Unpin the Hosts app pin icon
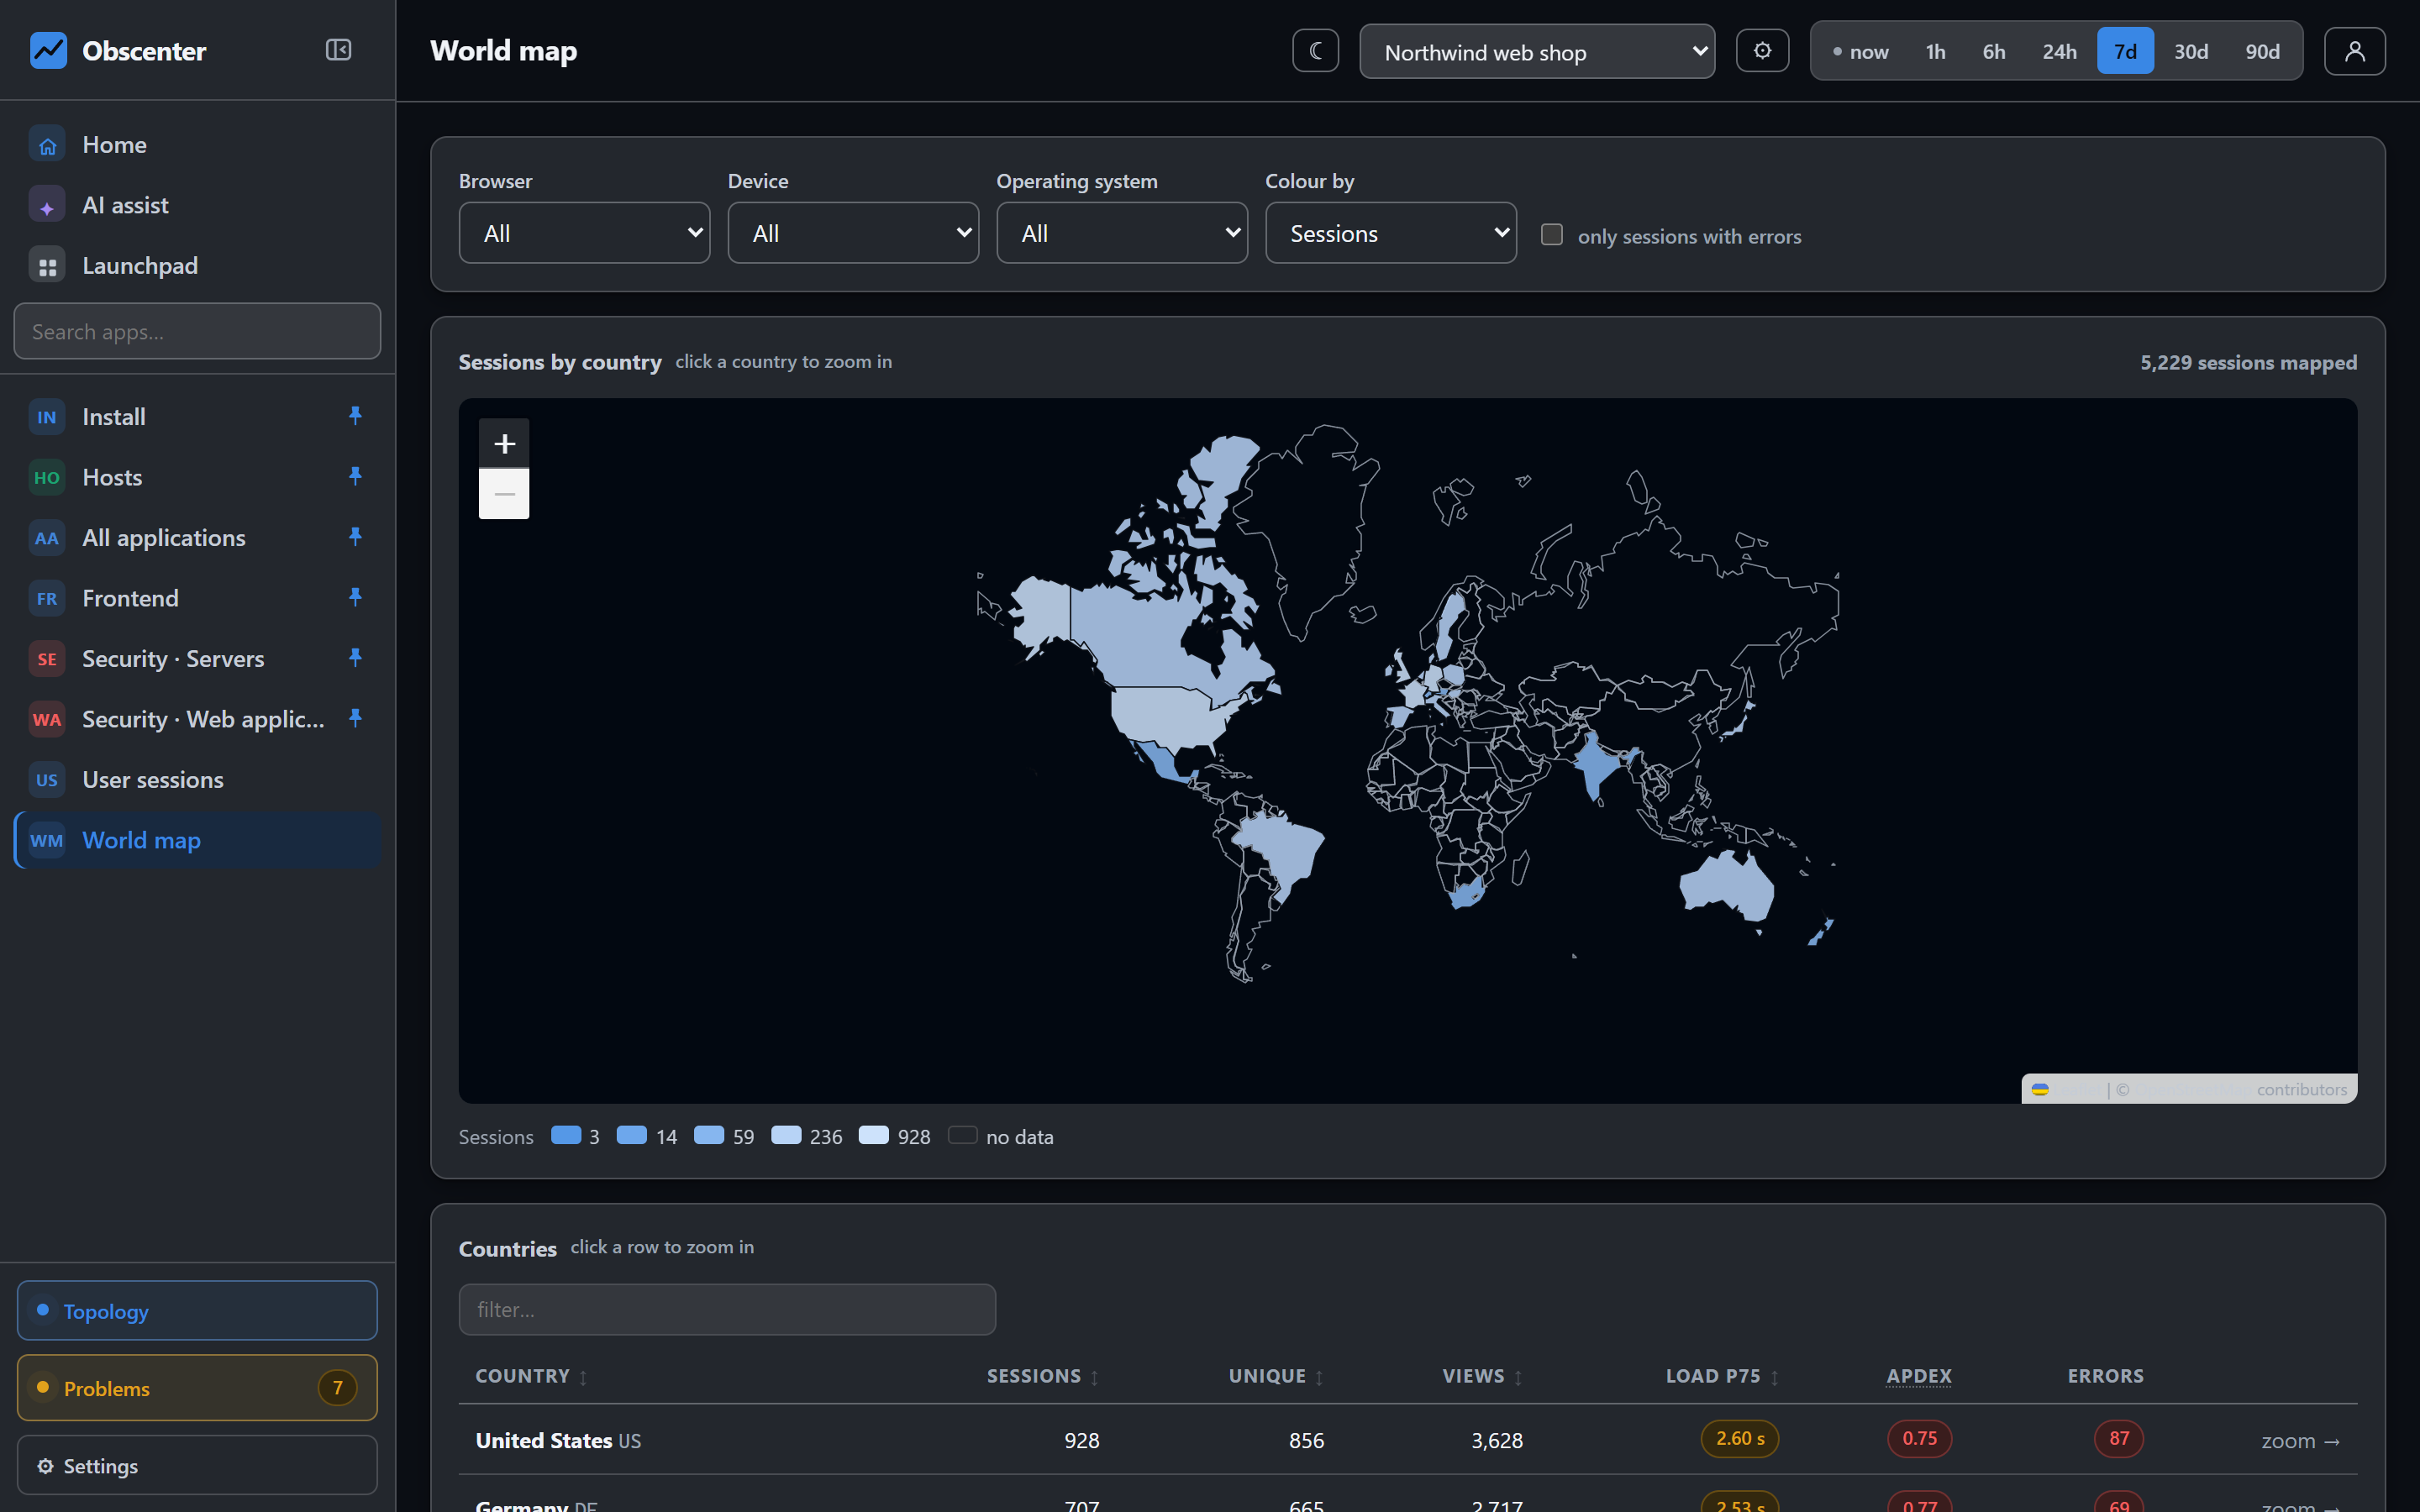The height and width of the screenshot is (1512, 2420). [355, 476]
